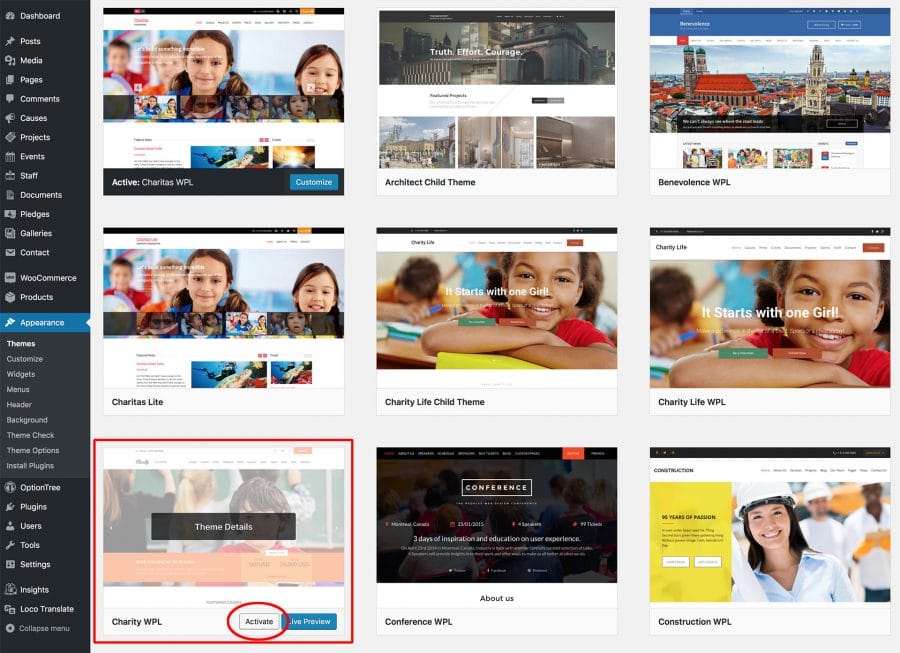Open Theme Options submenu item
The image size is (900, 653).
coord(33,450)
